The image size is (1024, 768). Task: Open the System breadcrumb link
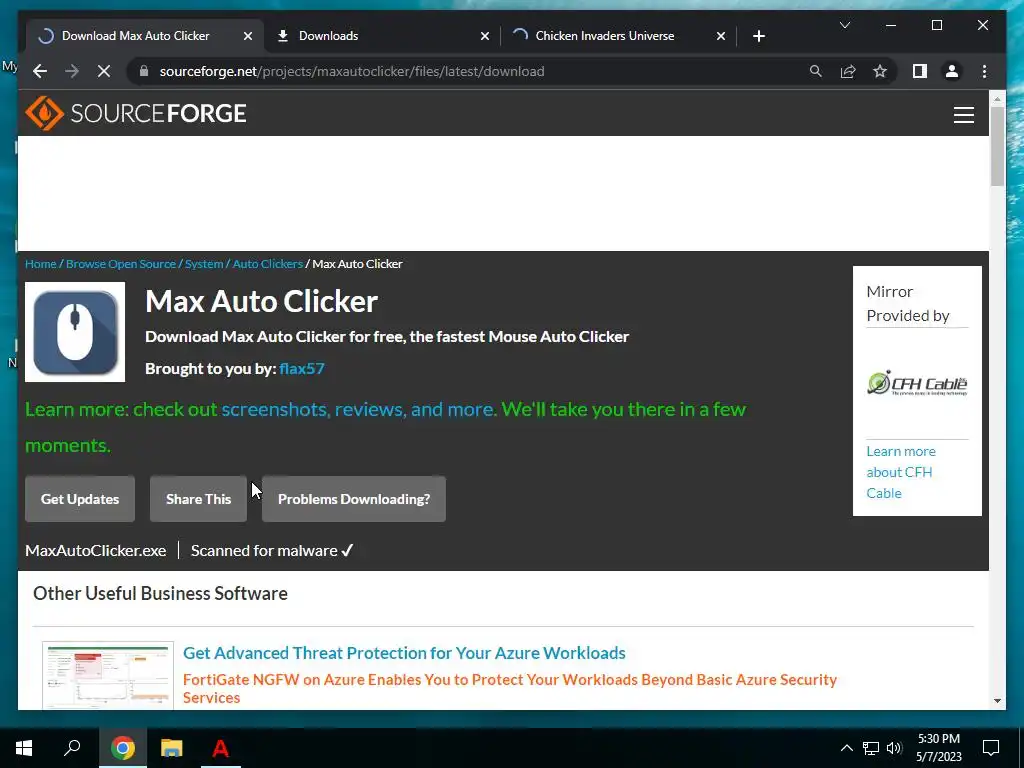click(204, 264)
